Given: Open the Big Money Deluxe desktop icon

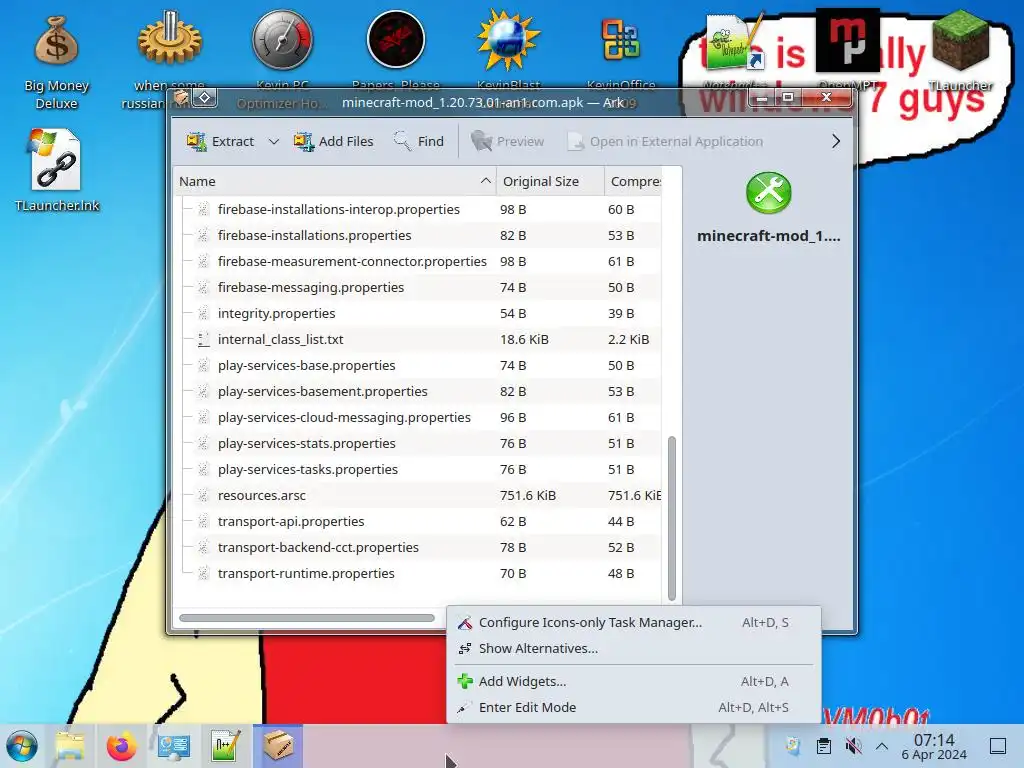Looking at the screenshot, I should [x=56, y=40].
